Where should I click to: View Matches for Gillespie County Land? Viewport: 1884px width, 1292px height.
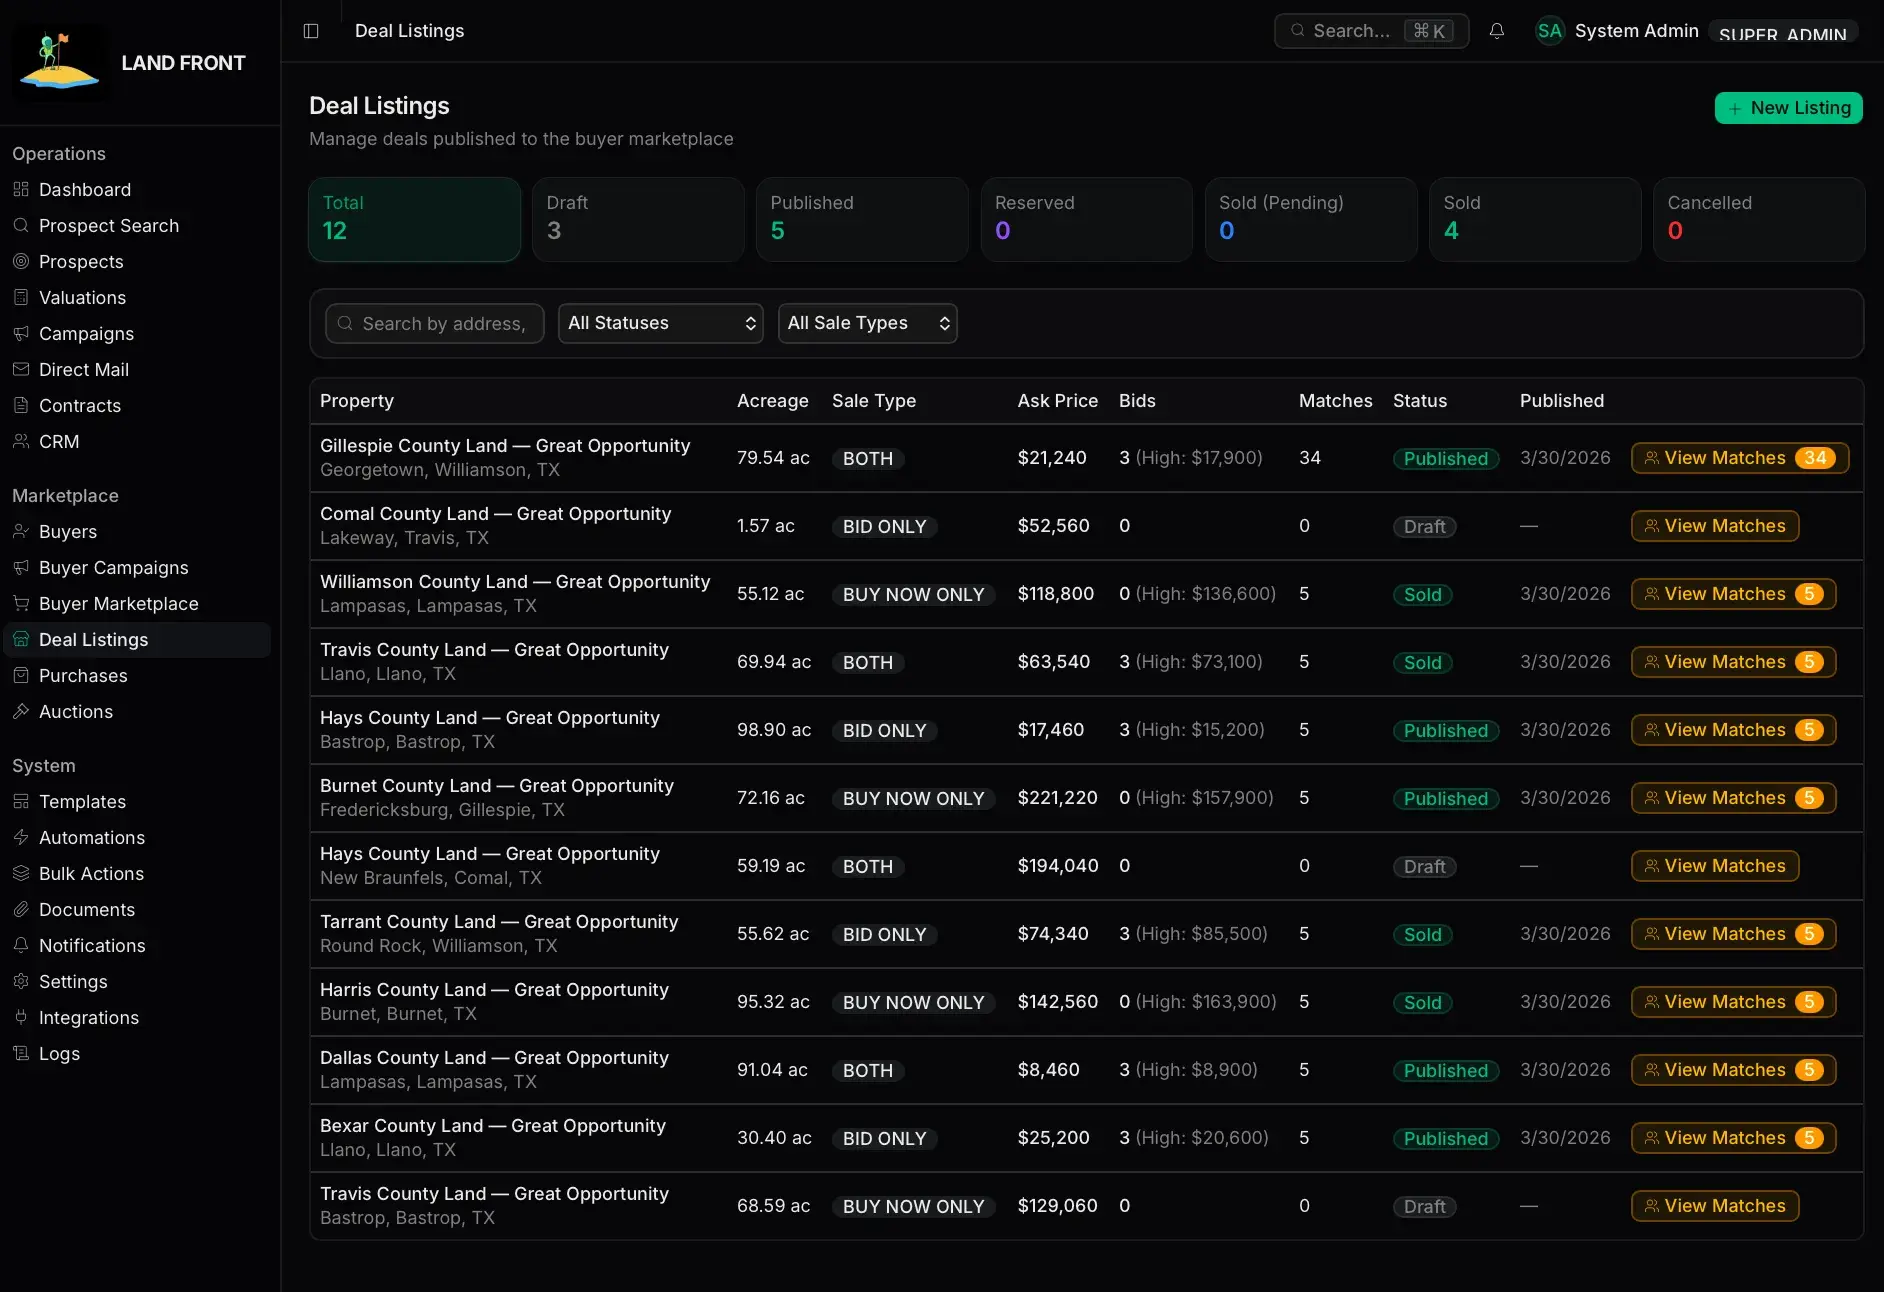tap(1740, 458)
